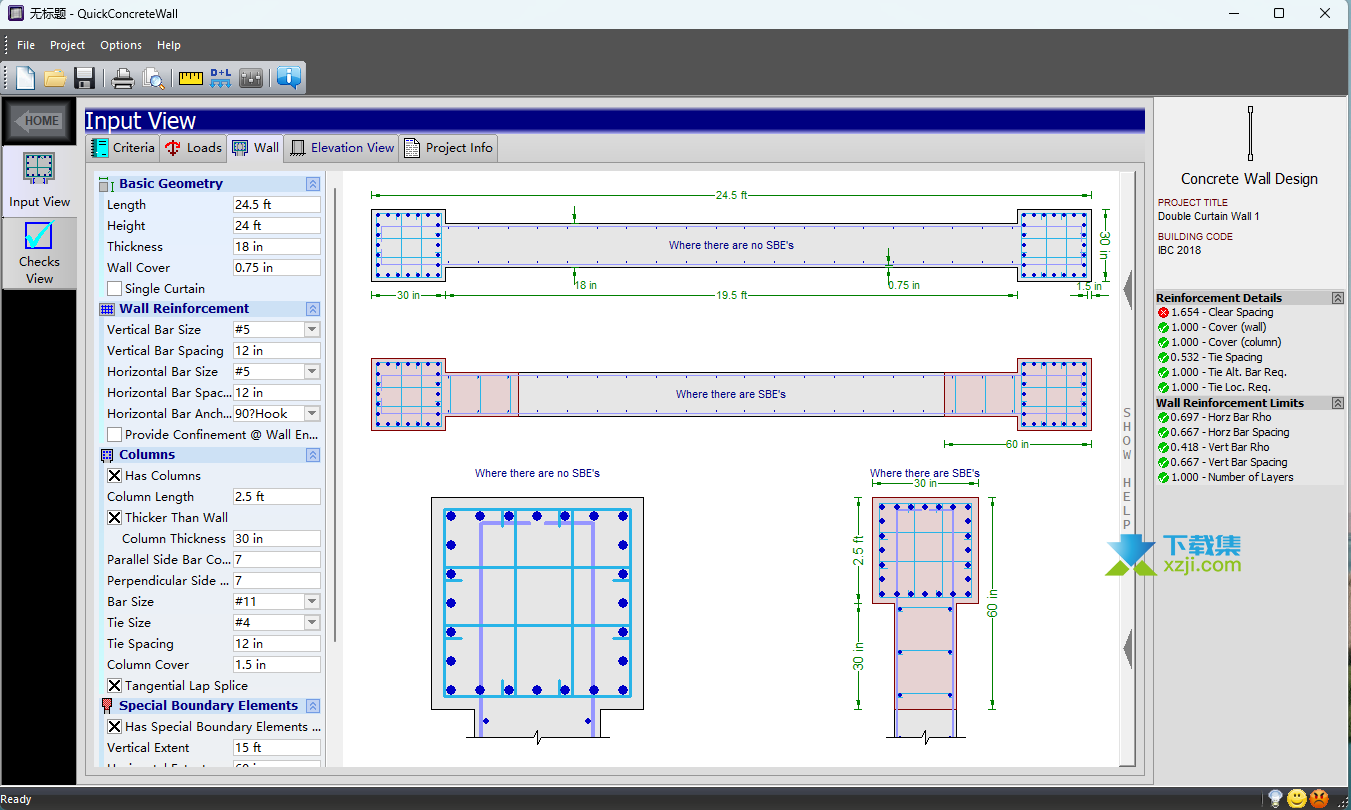This screenshot has width=1351, height=810.
Task: Collapse the Columns section
Action: 313,455
